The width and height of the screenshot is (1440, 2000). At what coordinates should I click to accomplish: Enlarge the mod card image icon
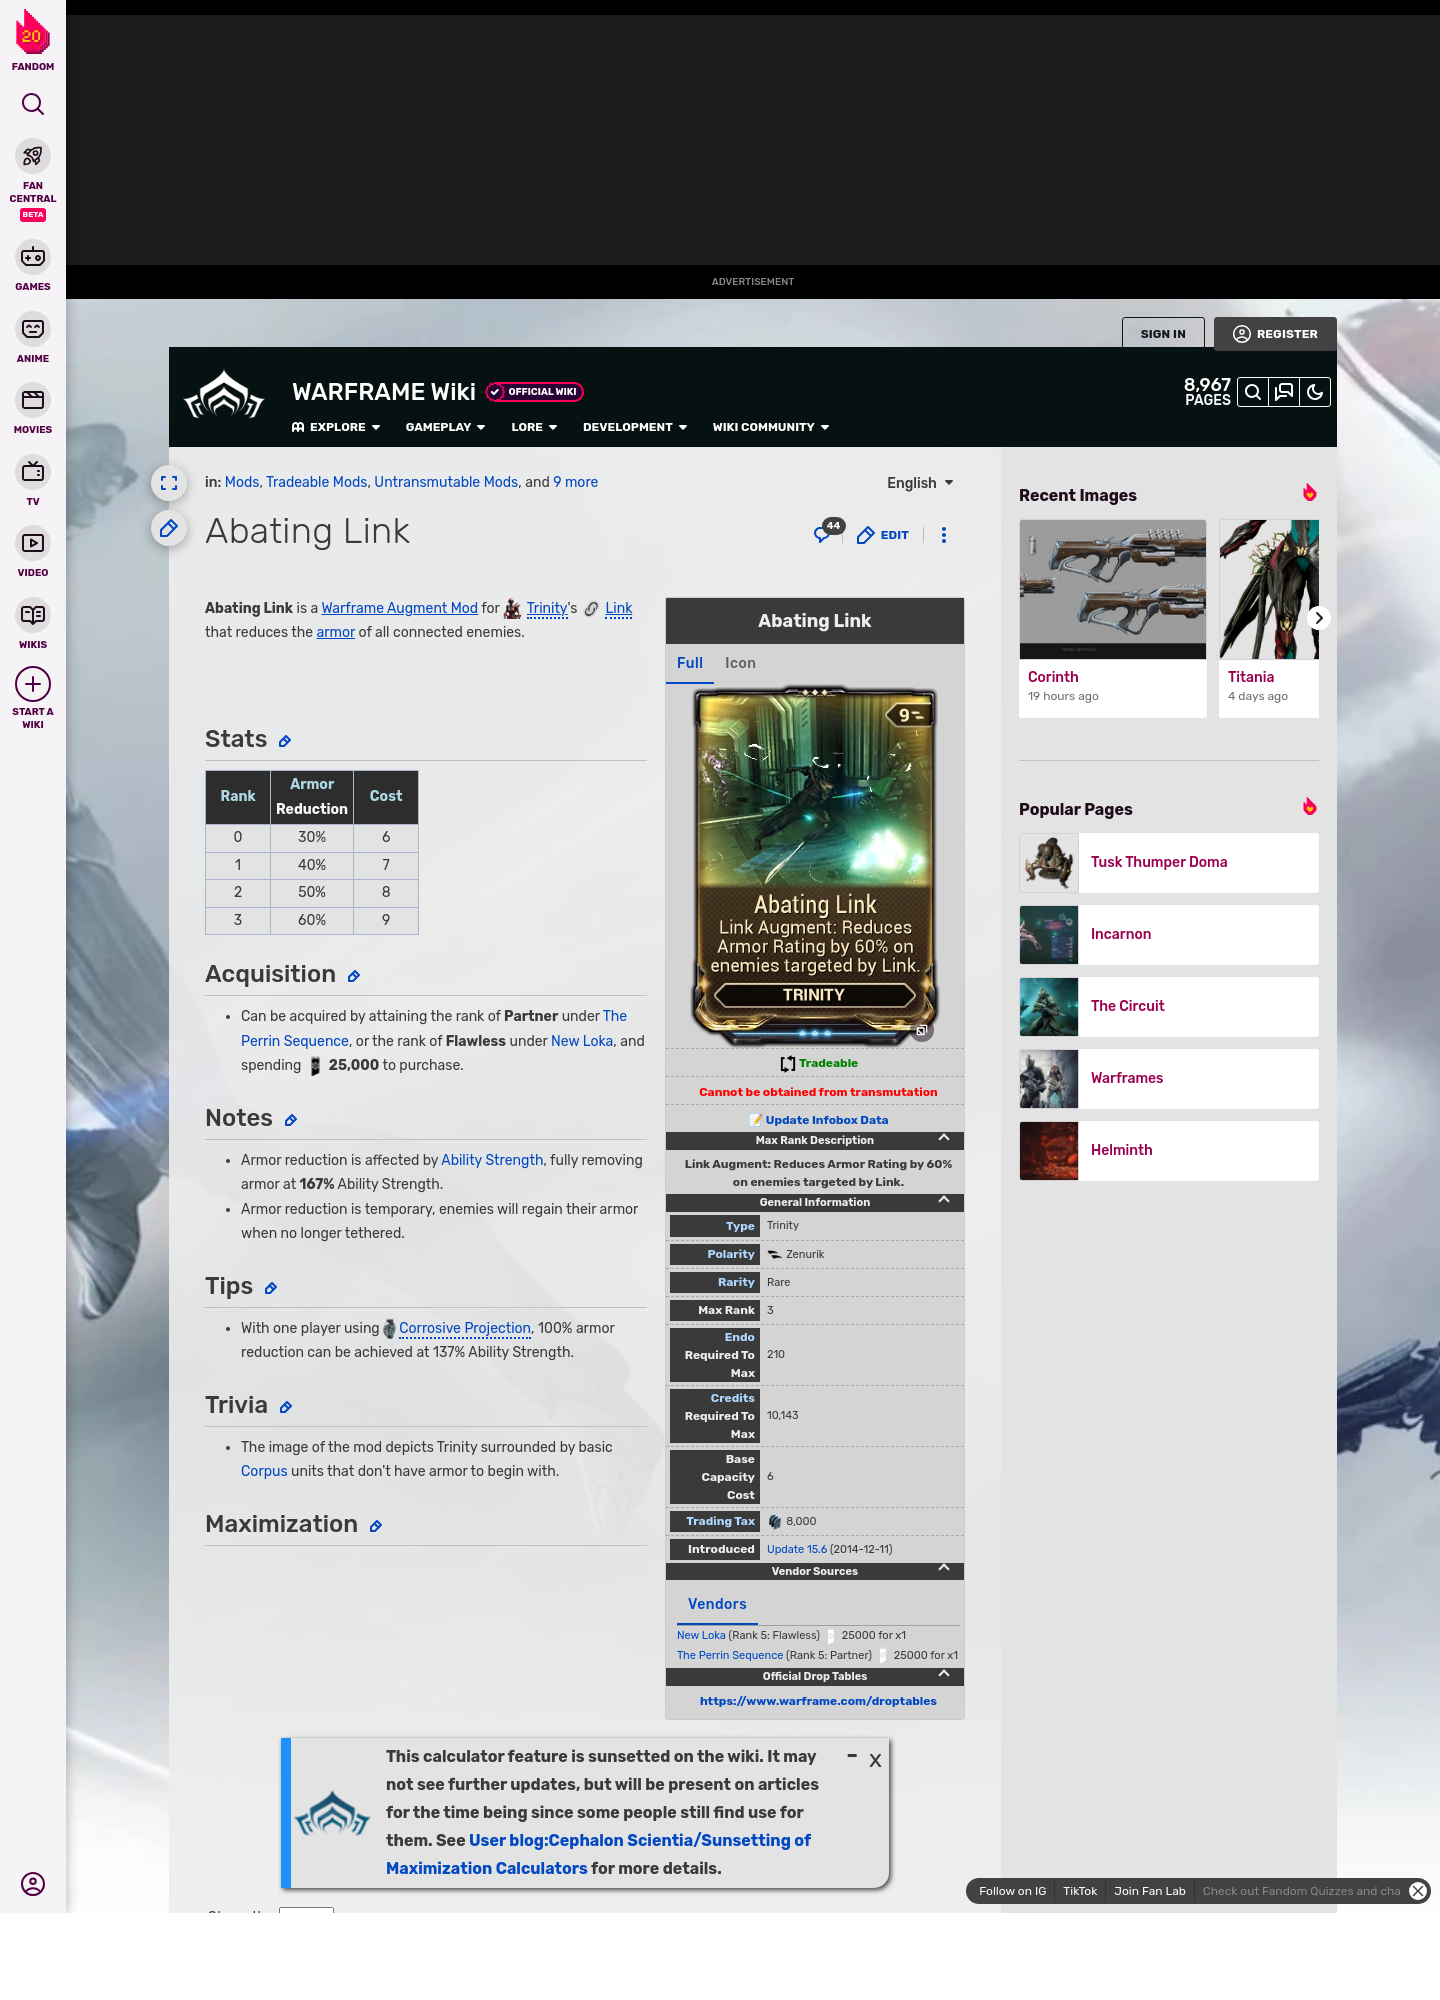pyautogui.click(x=922, y=1030)
